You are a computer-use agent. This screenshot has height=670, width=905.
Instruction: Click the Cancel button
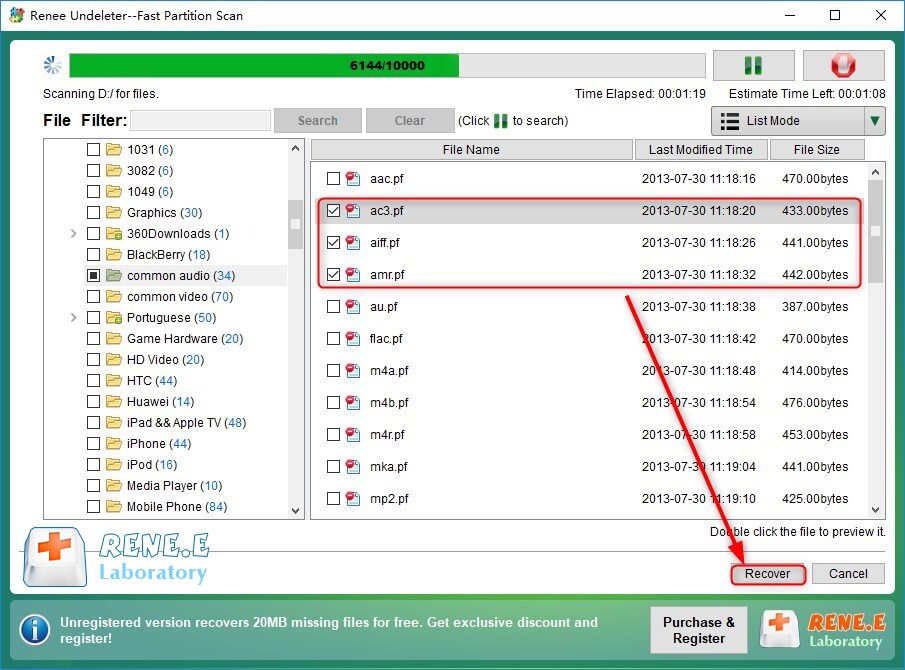click(x=848, y=574)
